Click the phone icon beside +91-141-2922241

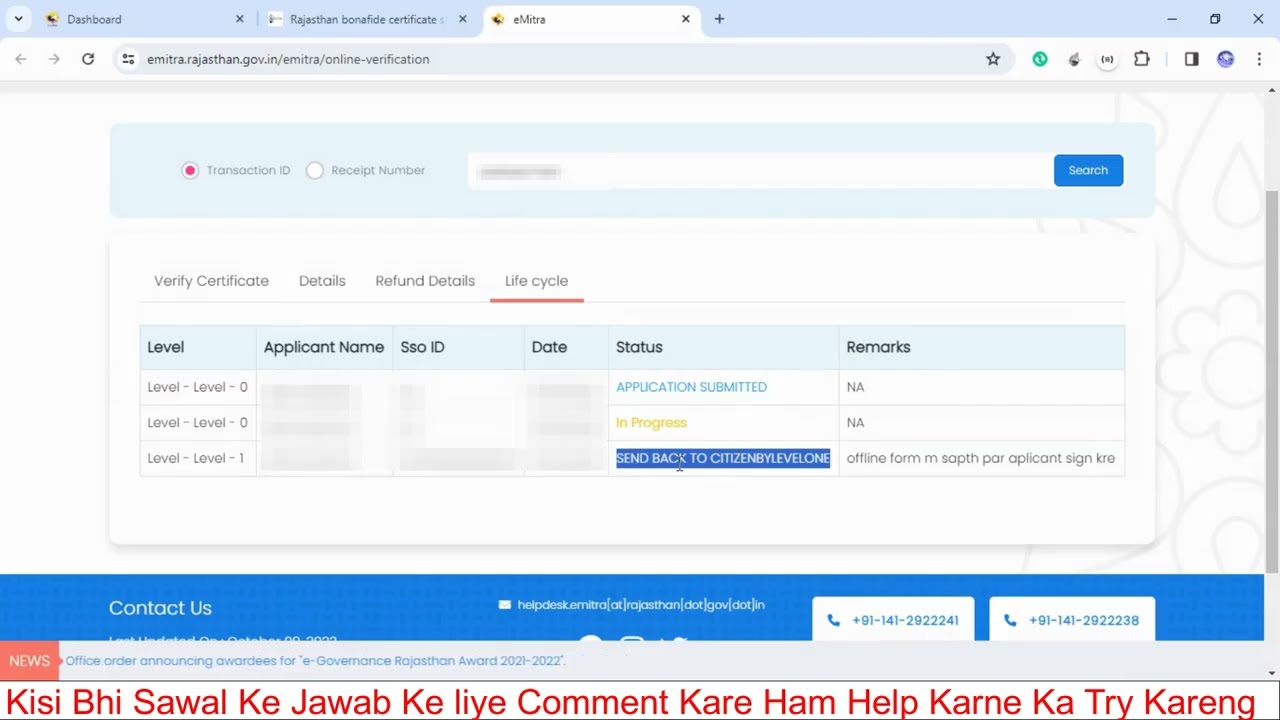click(833, 621)
